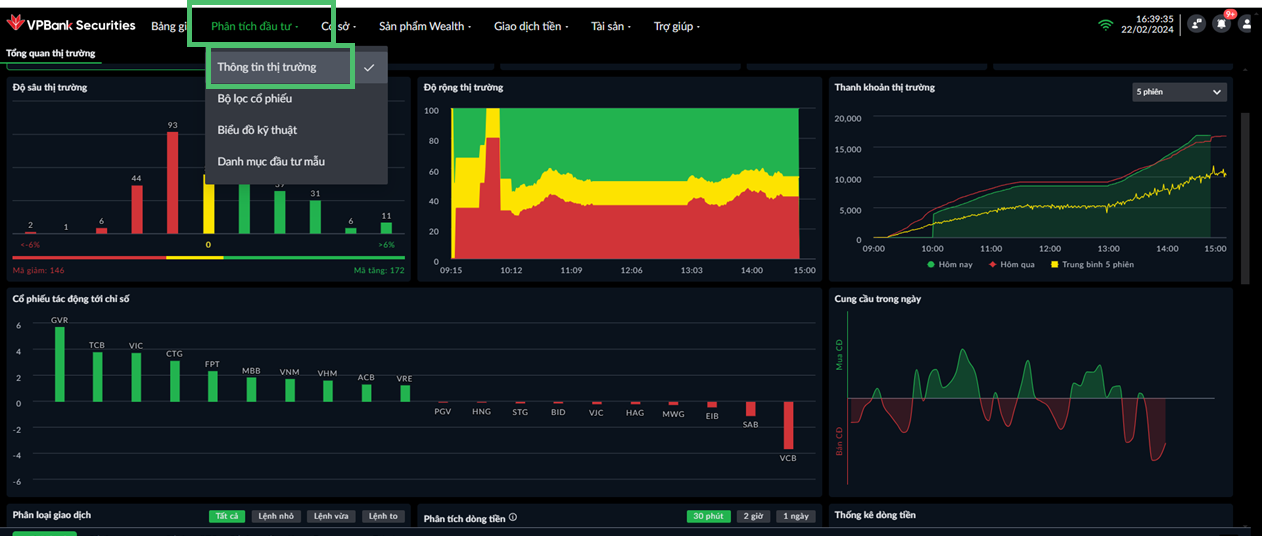Open the notifications bell icon
The image size is (1262, 536).
1220,24
